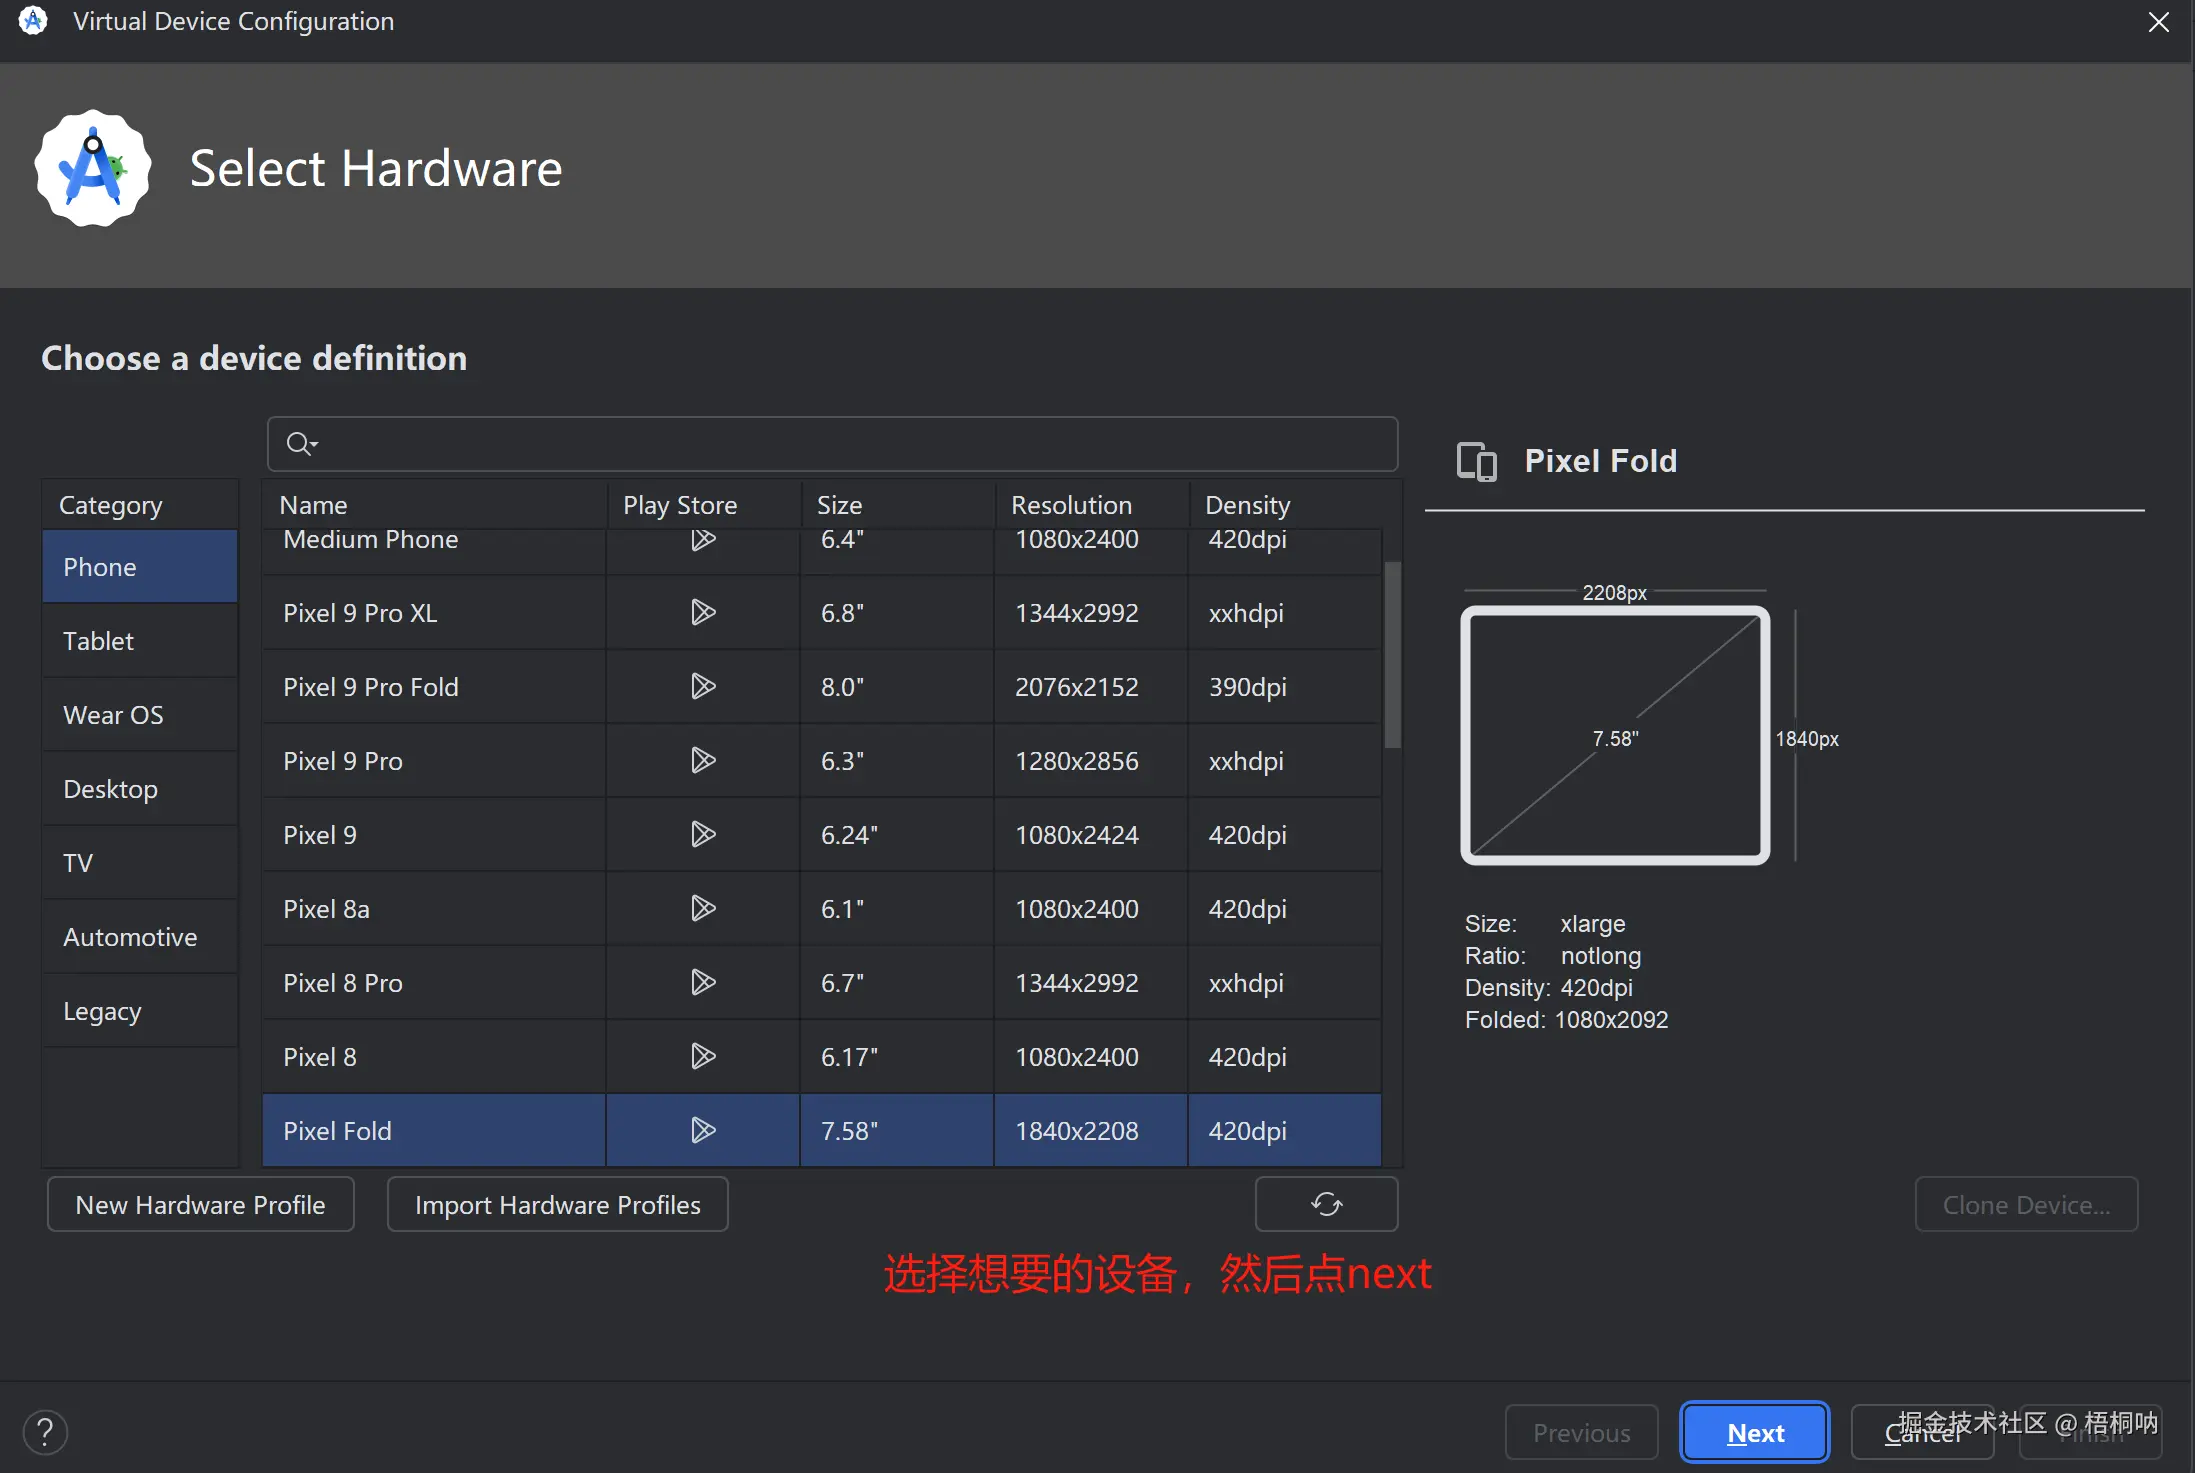Click Play Store icon in Pixel 8a row
The width and height of the screenshot is (2195, 1473).
pyautogui.click(x=703, y=908)
